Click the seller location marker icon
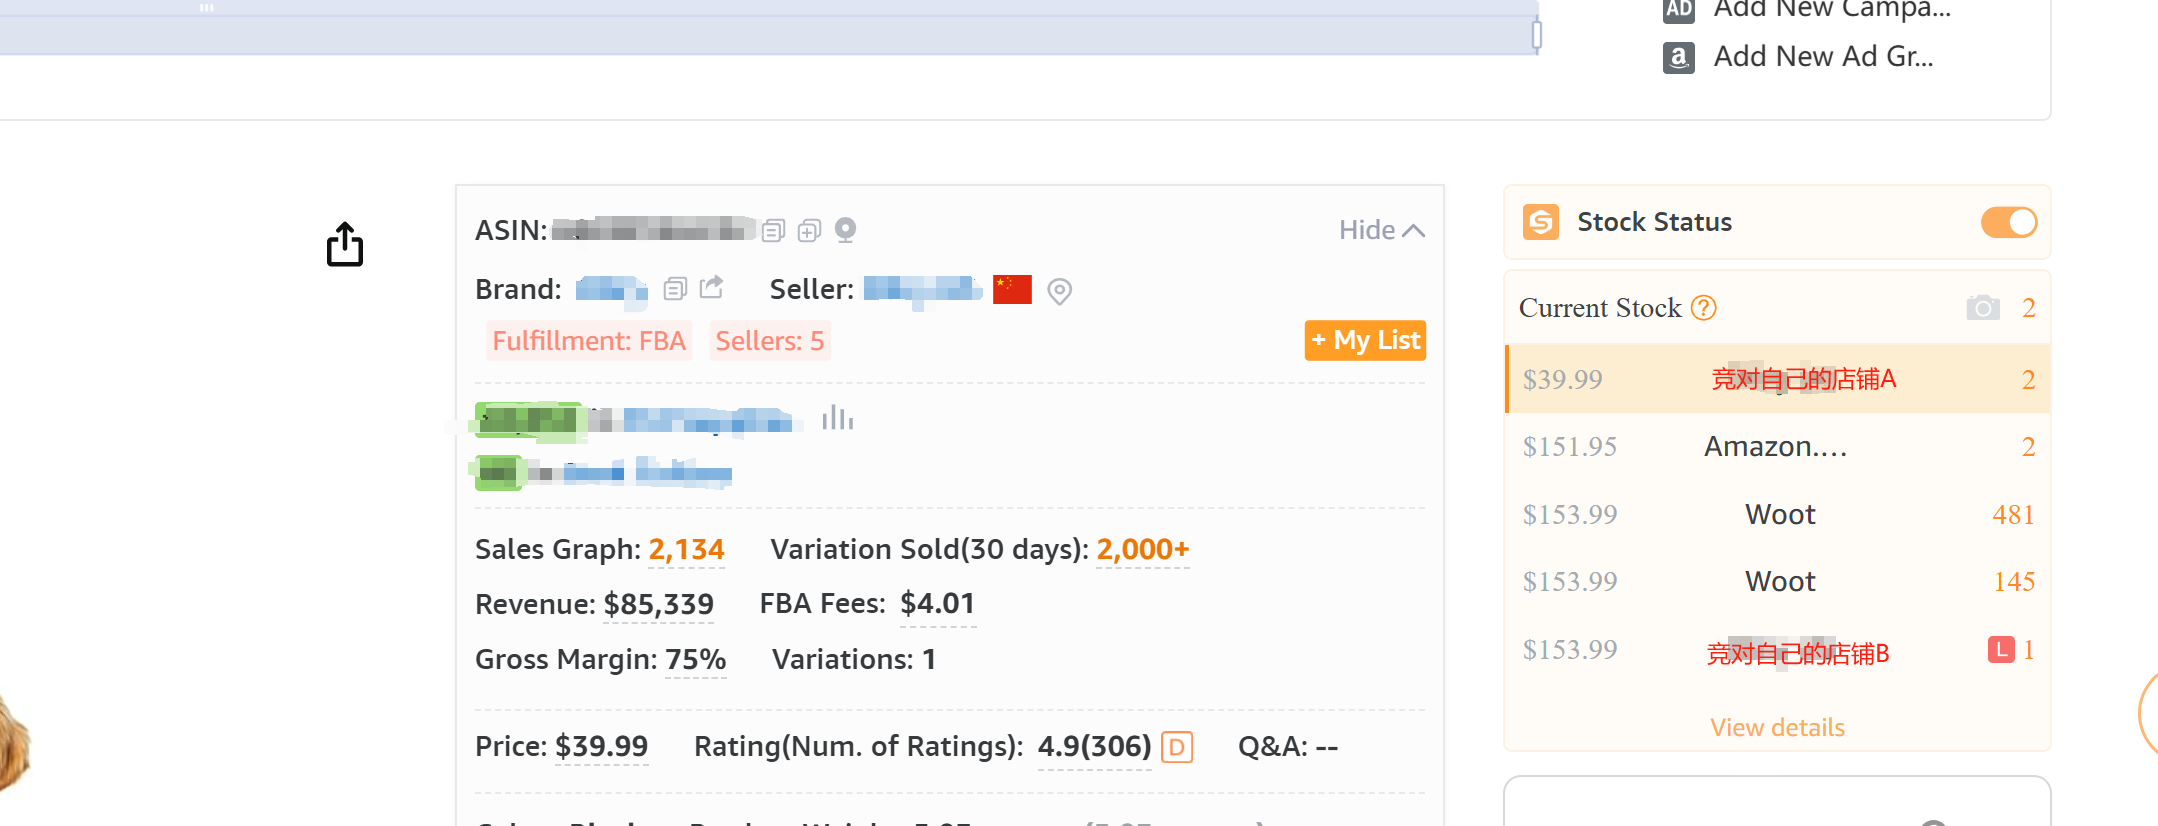2158x826 pixels. pyautogui.click(x=1059, y=291)
